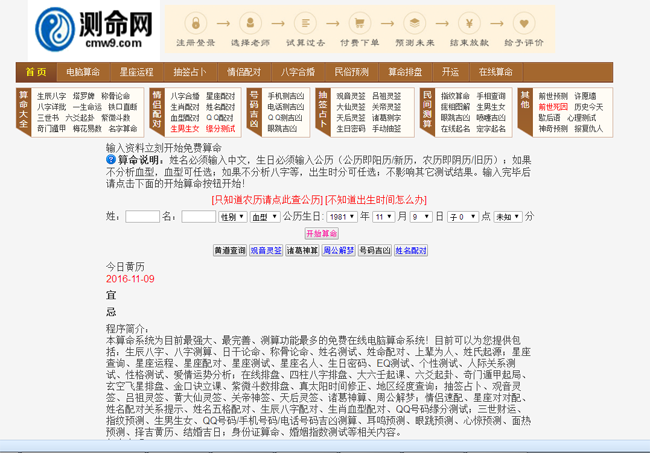Open the 塔罗牌 tarot link
The height and width of the screenshot is (453, 650).
click(83, 96)
